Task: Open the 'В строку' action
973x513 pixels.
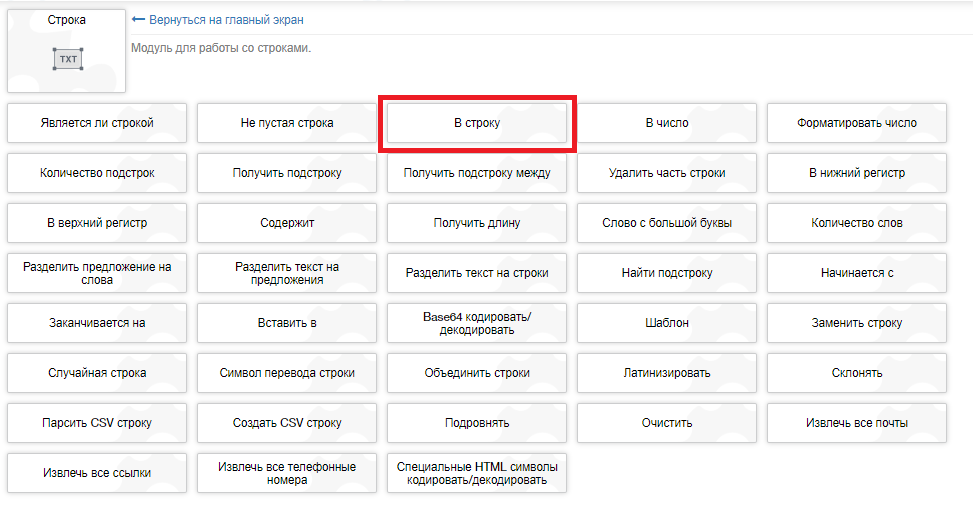Action: 477,123
